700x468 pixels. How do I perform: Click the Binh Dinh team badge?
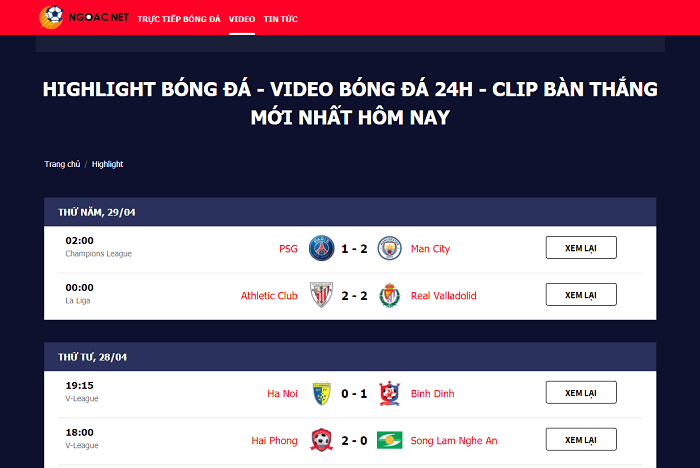coord(389,393)
